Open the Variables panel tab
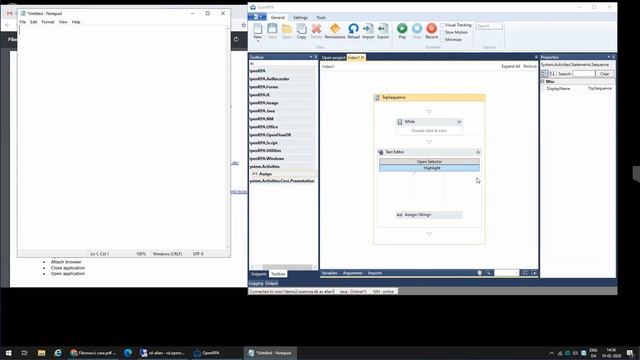The image size is (640, 360). (329, 273)
